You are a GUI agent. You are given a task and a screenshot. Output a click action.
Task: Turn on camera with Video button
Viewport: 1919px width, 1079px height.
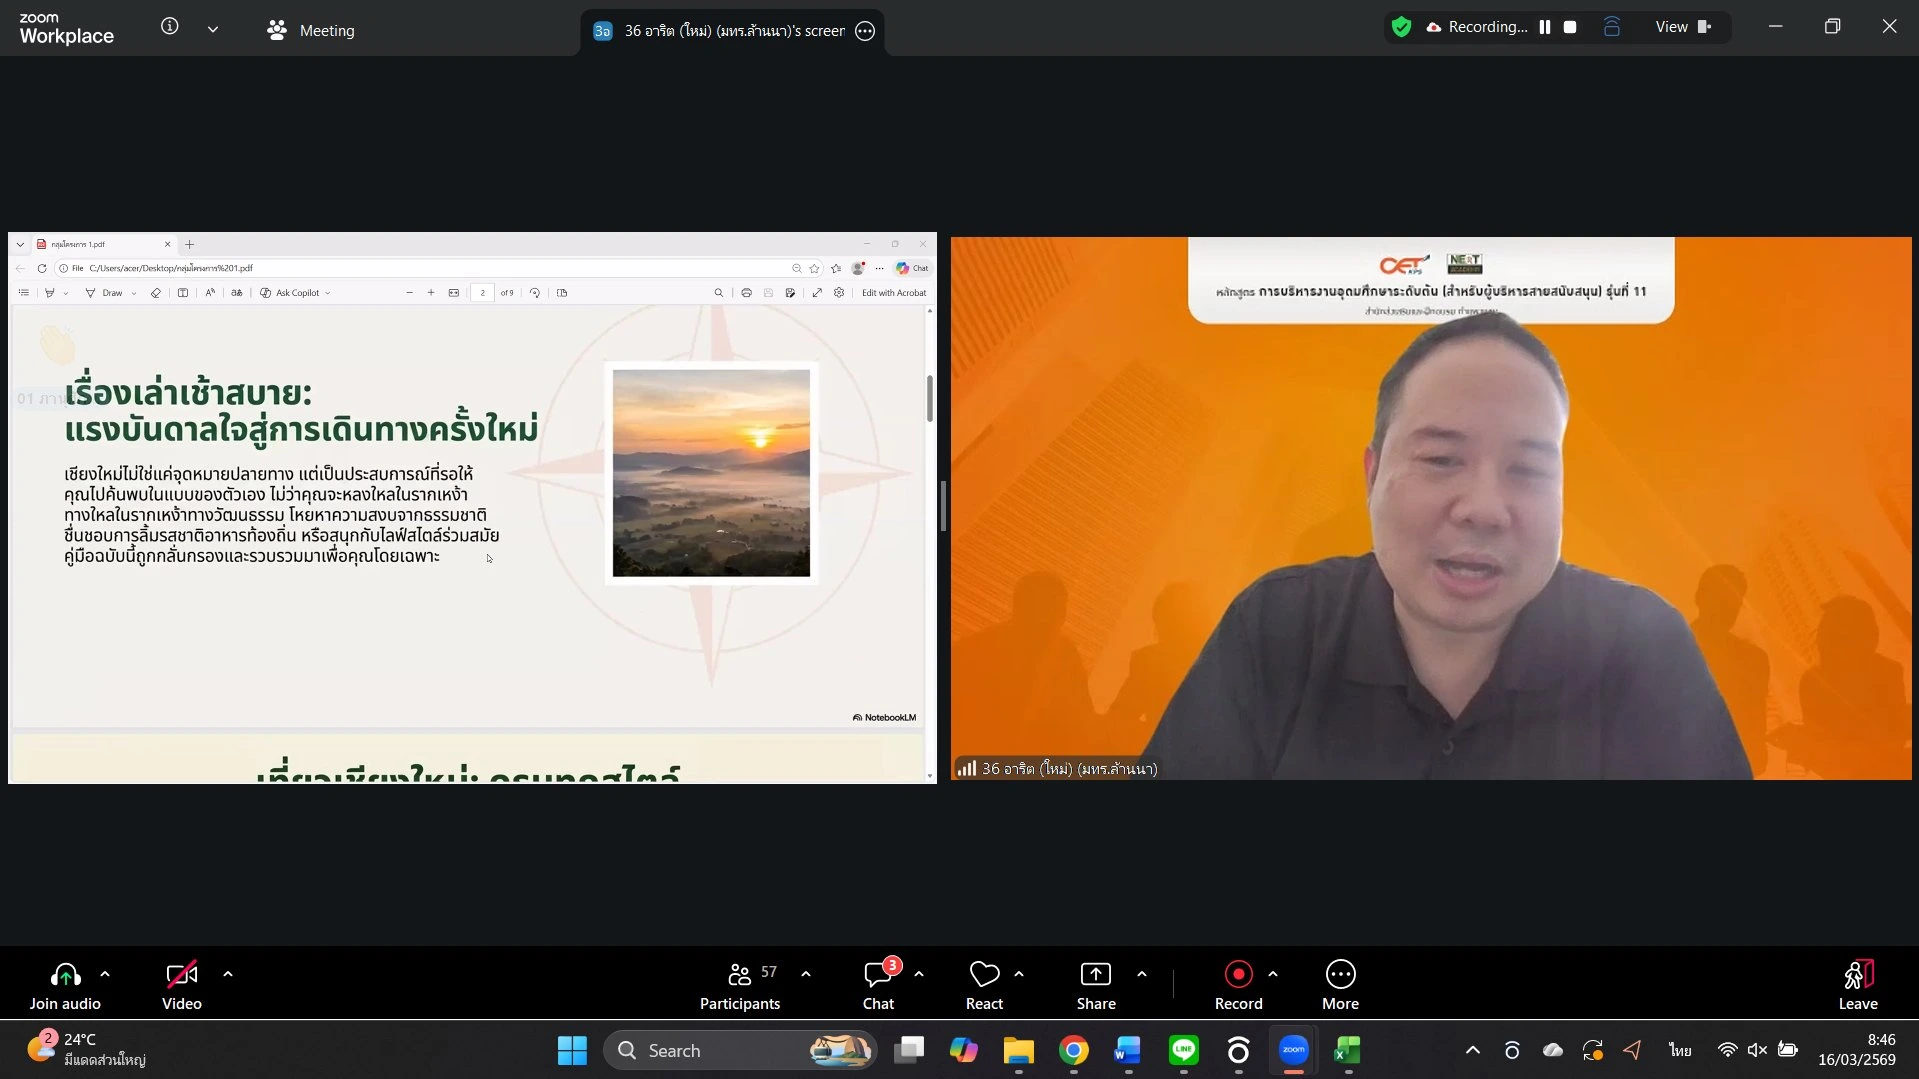(x=182, y=985)
